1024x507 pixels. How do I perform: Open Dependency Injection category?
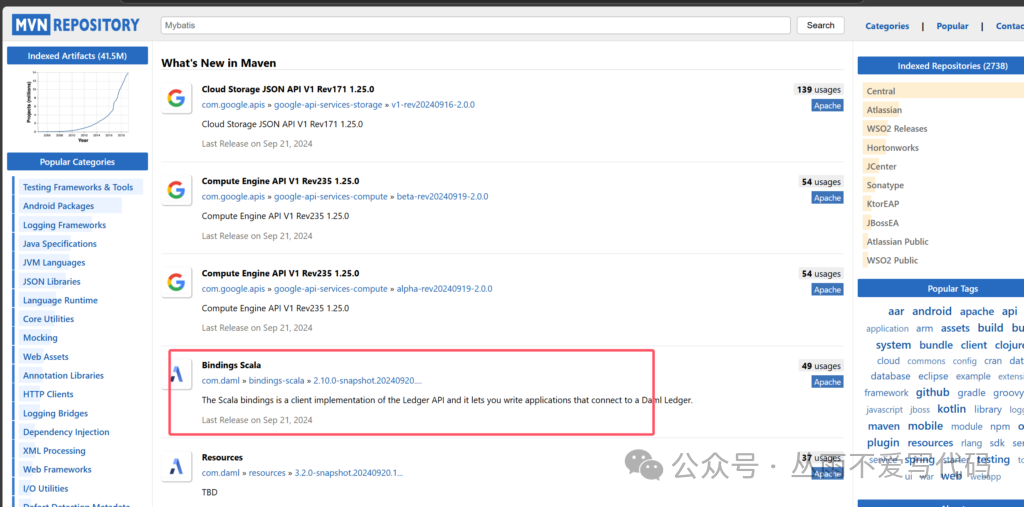pyautogui.click(x=66, y=432)
